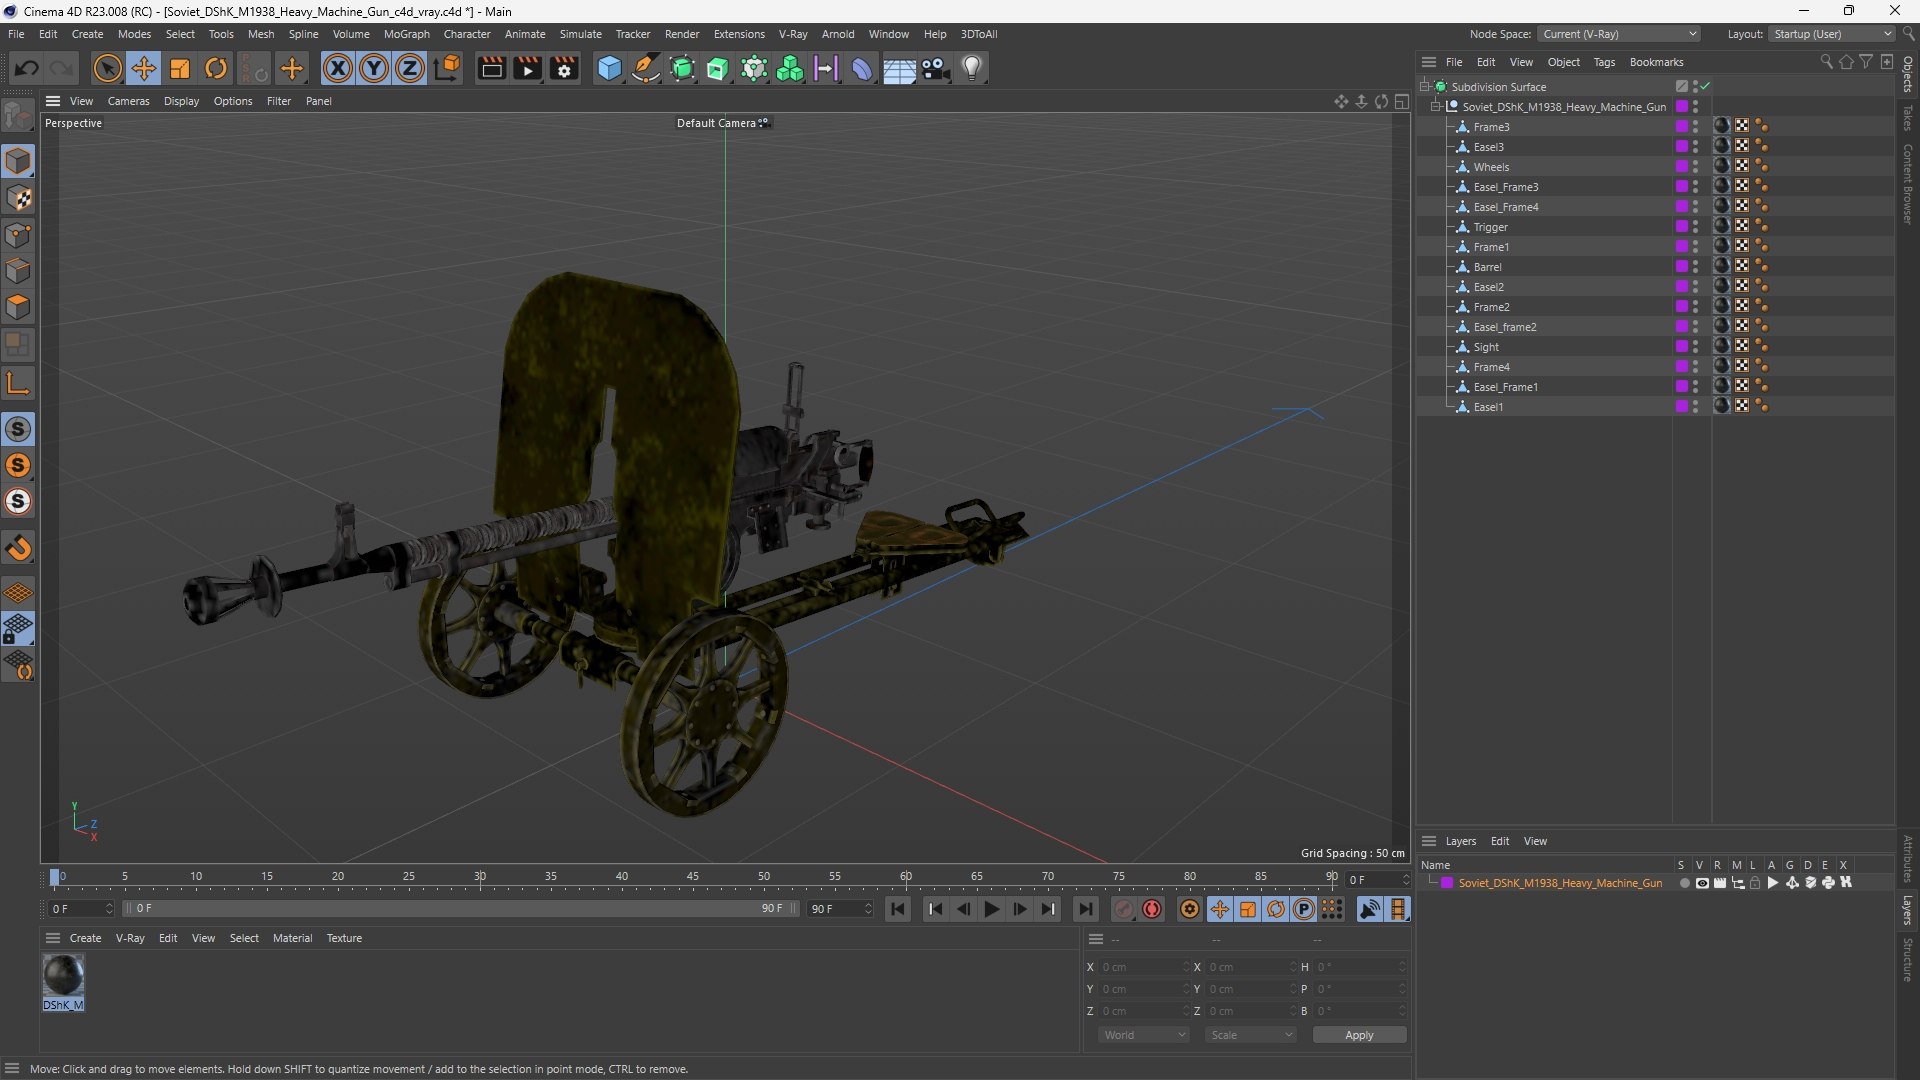Collapse the Subdivision Surface tree node
This screenshot has height=1080, width=1920.
pyautogui.click(x=1425, y=87)
